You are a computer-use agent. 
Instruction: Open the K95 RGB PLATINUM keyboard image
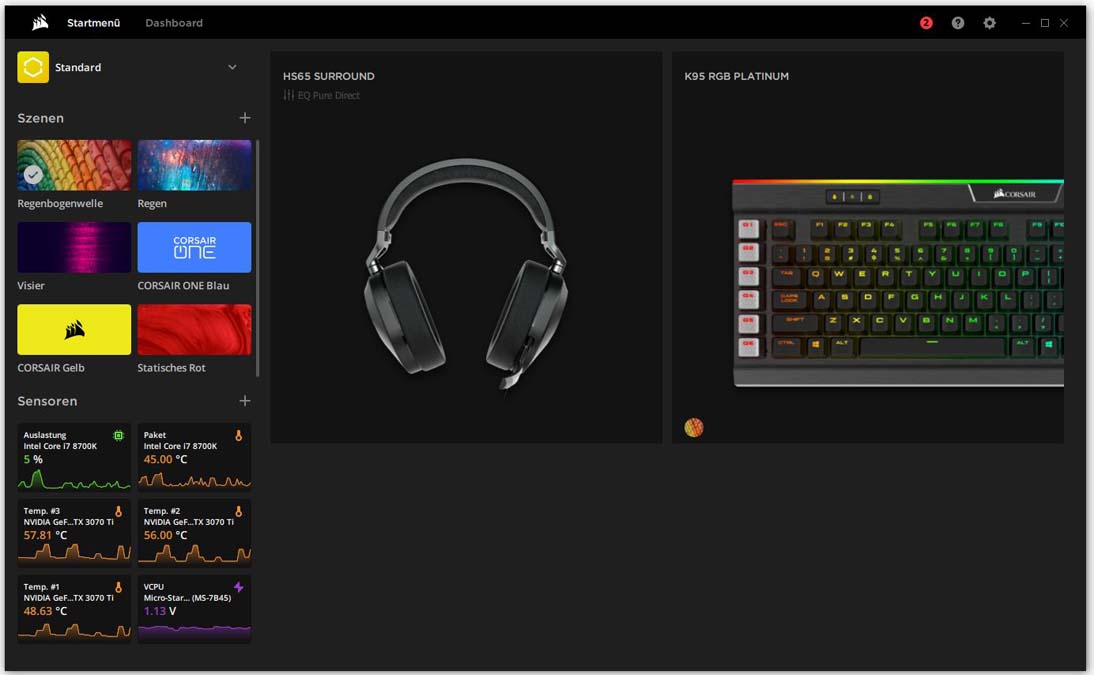click(x=898, y=283)
